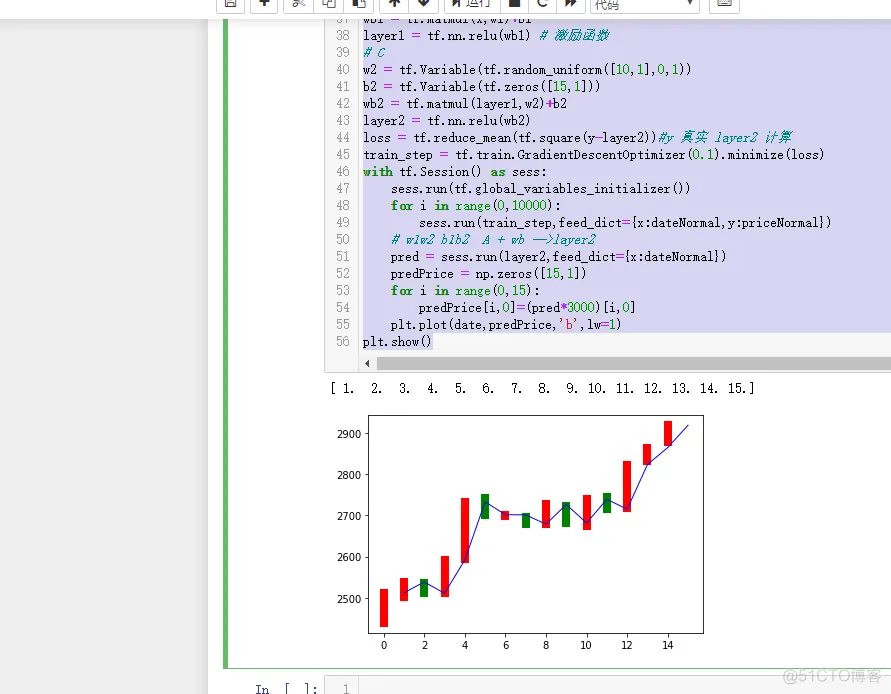
Task: Insert a new cell with the plus icon
Action: 264,4
